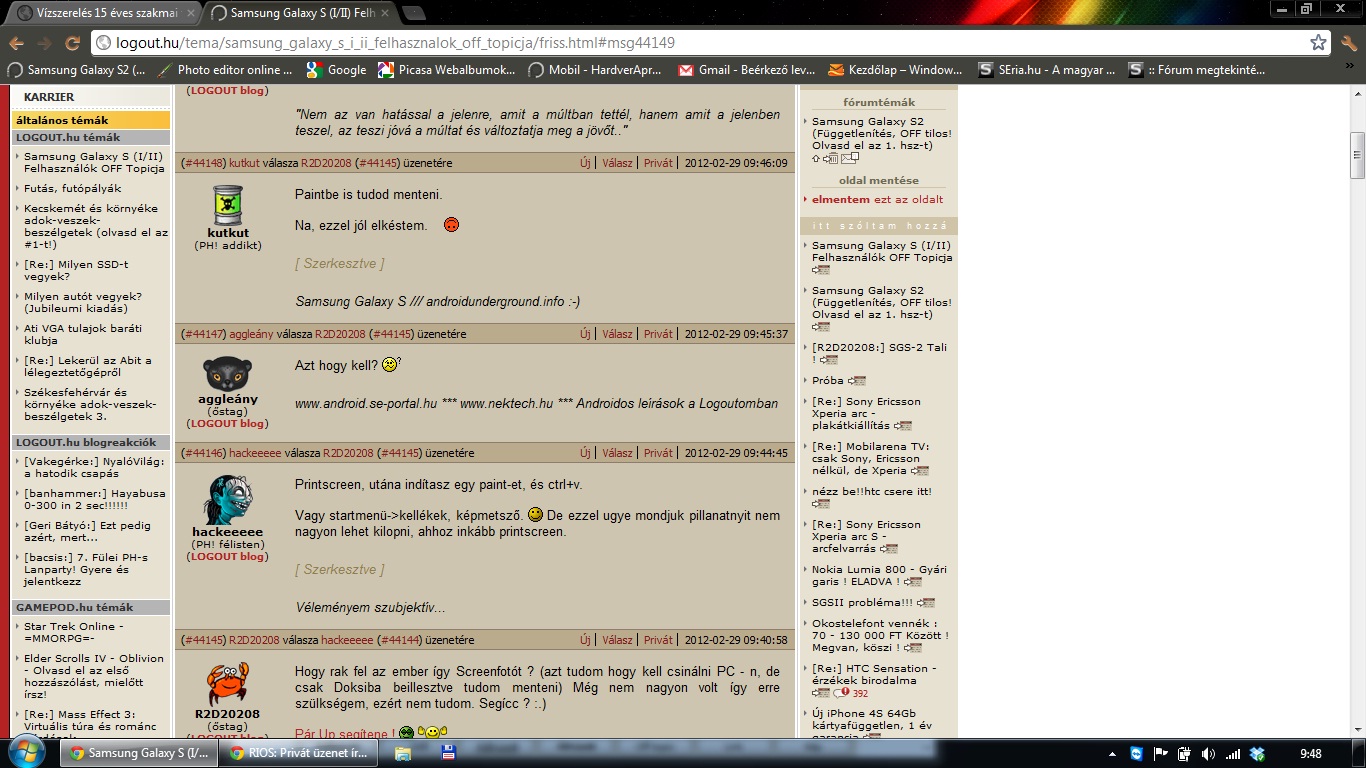
Task: Click LOGOUT blog under hackeeeee's name
Action: [228, 557]
